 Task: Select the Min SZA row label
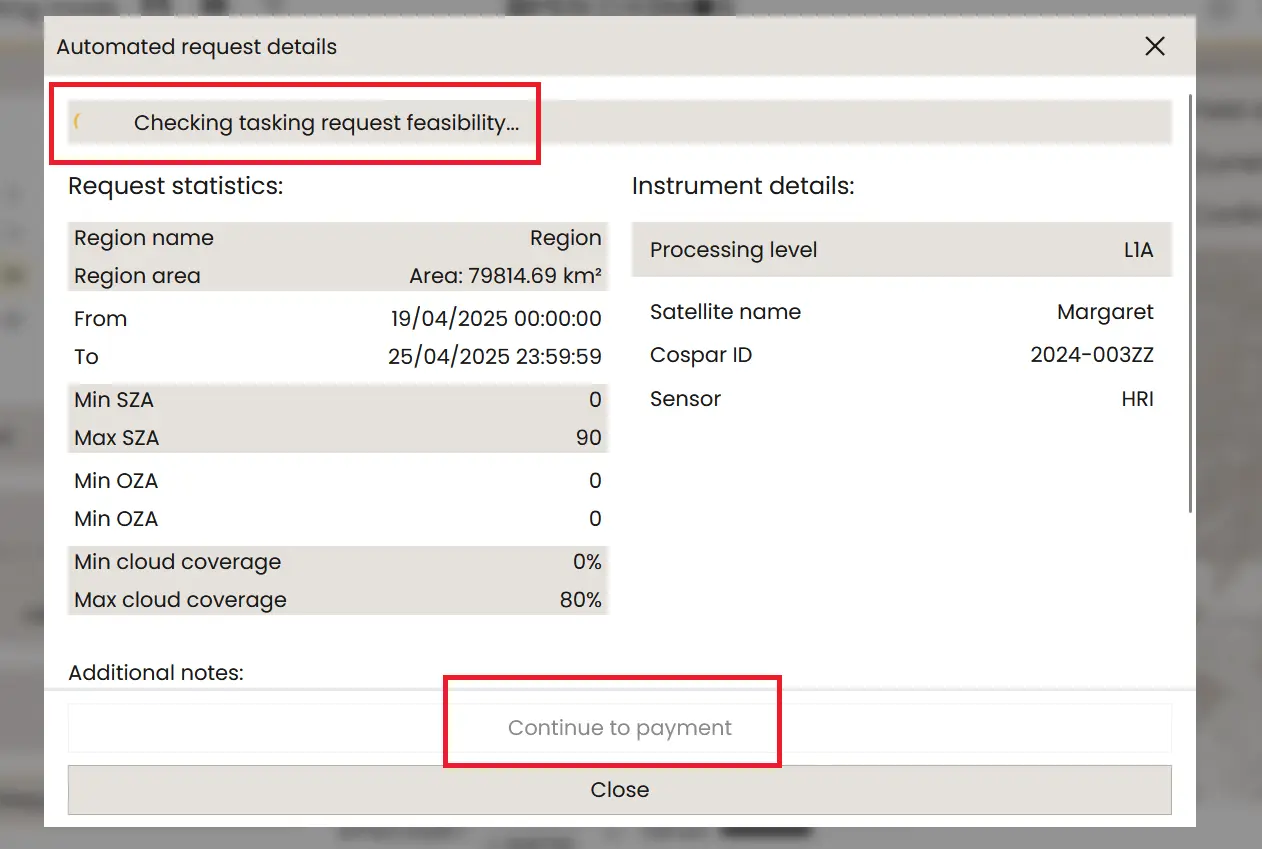pyautogui.click(x=114, y=400)
